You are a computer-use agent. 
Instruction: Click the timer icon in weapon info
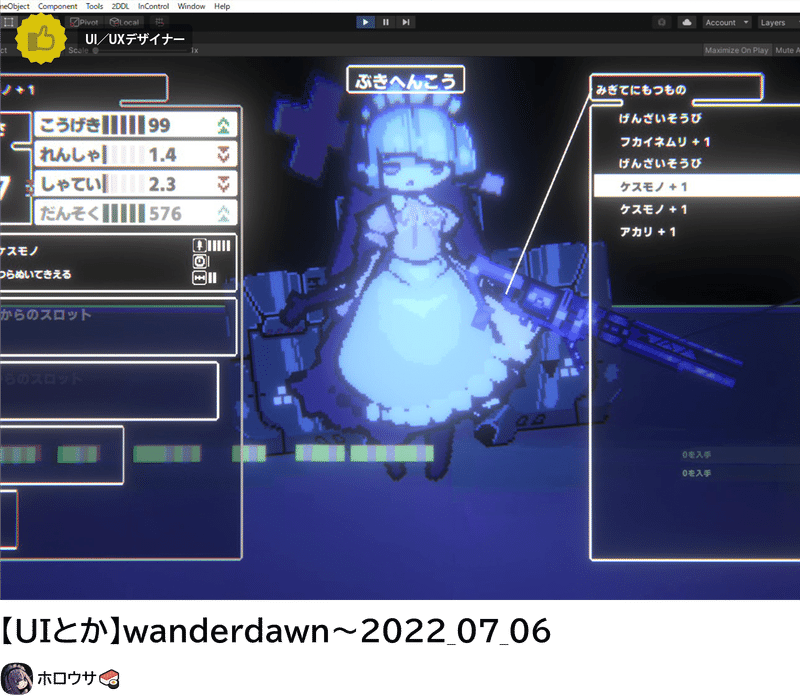tap(199, 262)
